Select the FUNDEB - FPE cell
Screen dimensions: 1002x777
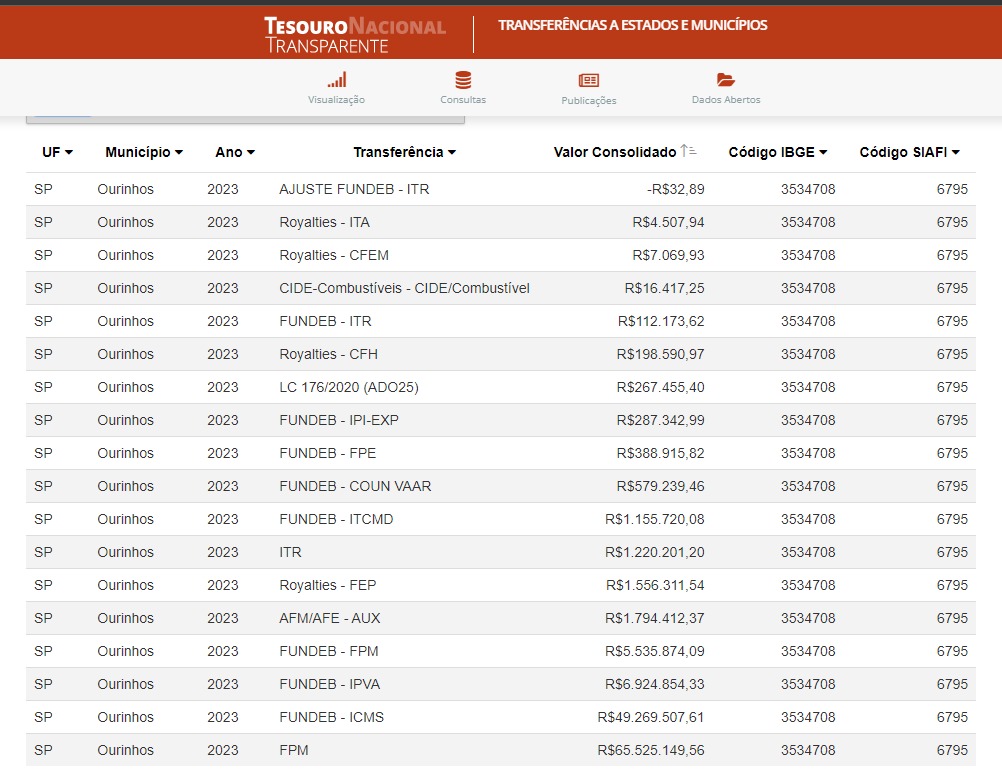328,453
